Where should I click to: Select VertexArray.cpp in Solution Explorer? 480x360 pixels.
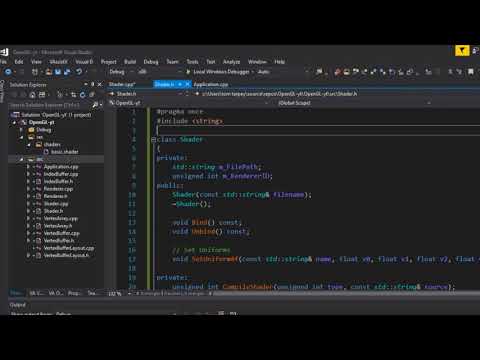pos(61,218)
